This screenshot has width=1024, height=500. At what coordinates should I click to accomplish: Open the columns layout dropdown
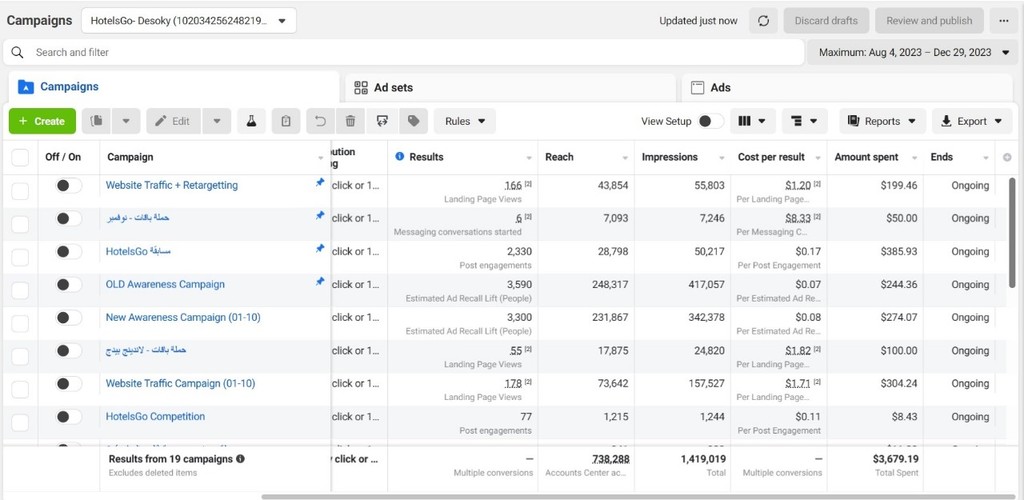pos(753,121)
